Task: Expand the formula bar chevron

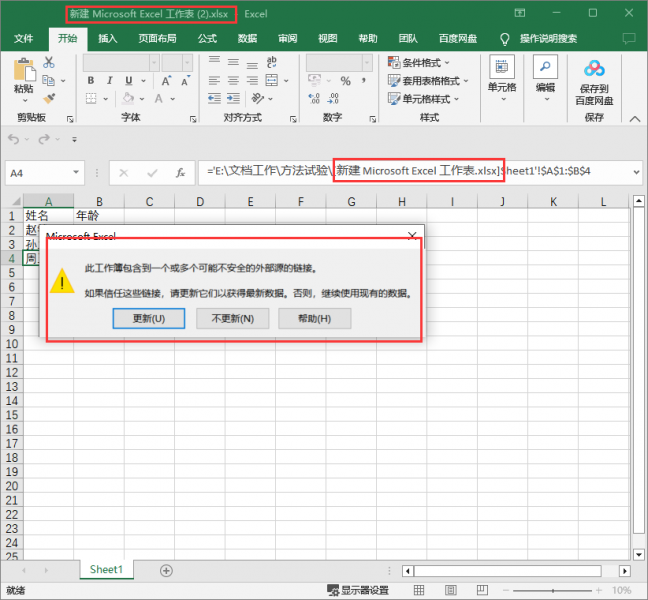Action: (x=636, y=172)
